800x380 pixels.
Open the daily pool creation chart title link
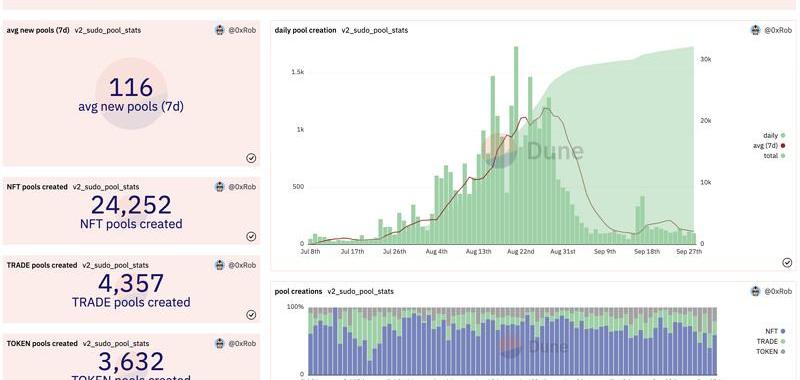pos(305,30)
